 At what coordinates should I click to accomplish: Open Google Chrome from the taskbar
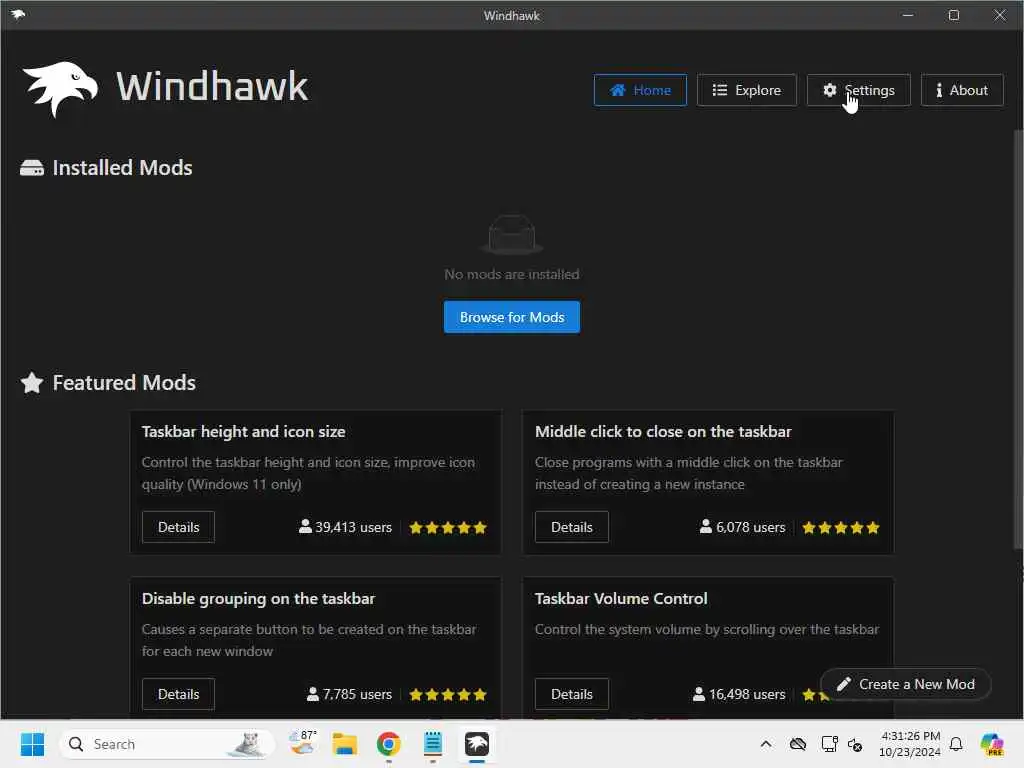389,744
